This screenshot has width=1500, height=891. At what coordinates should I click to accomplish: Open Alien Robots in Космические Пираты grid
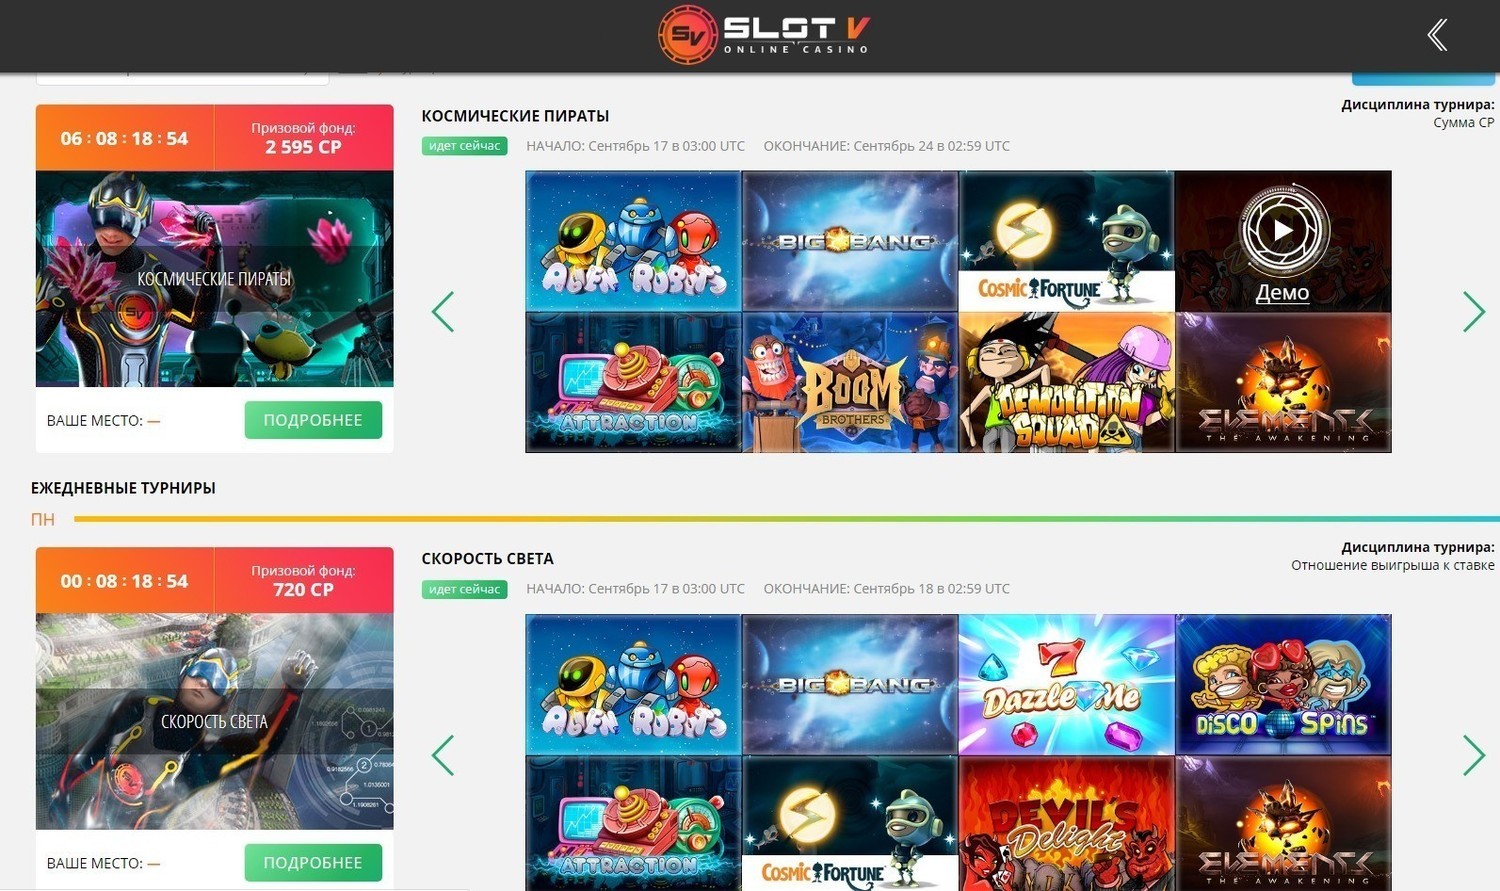633,241
